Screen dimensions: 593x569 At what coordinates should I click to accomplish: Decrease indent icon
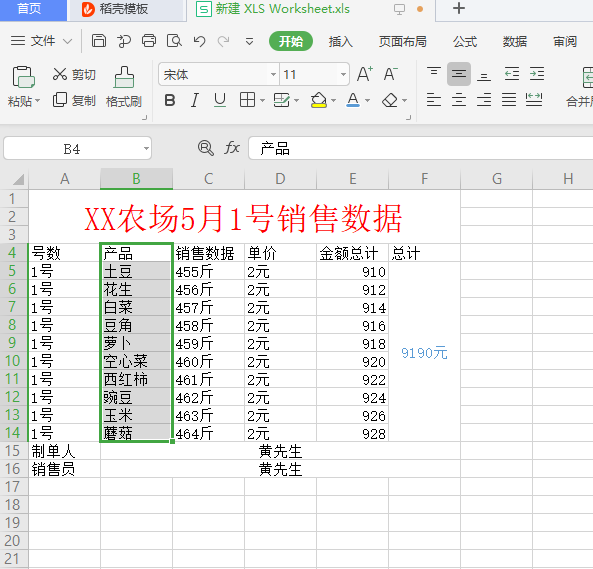click(512, 74)
